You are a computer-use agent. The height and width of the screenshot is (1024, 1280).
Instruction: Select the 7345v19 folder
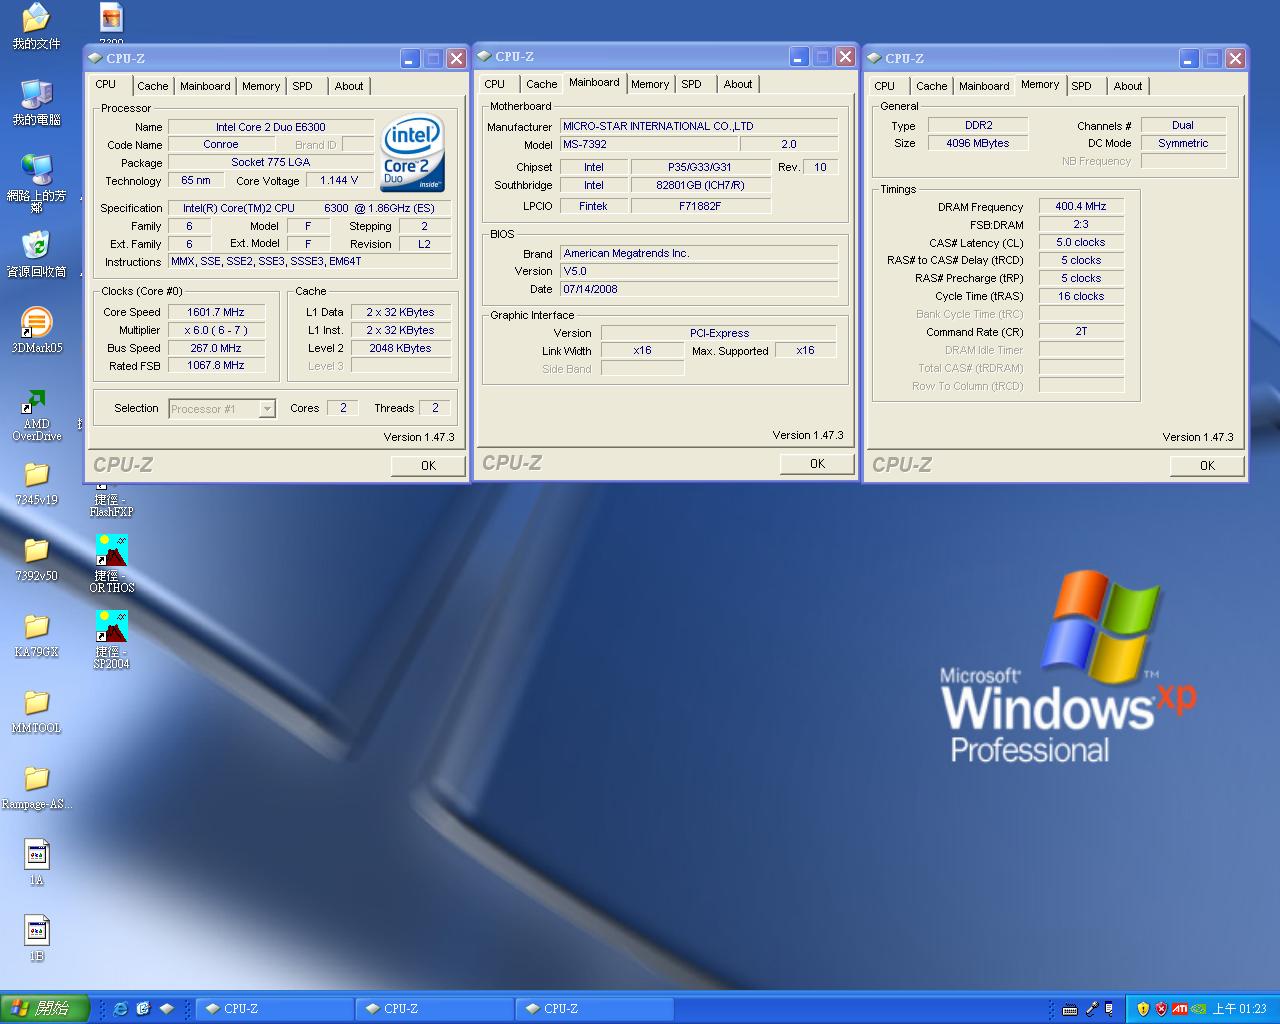tap(36, 483)
